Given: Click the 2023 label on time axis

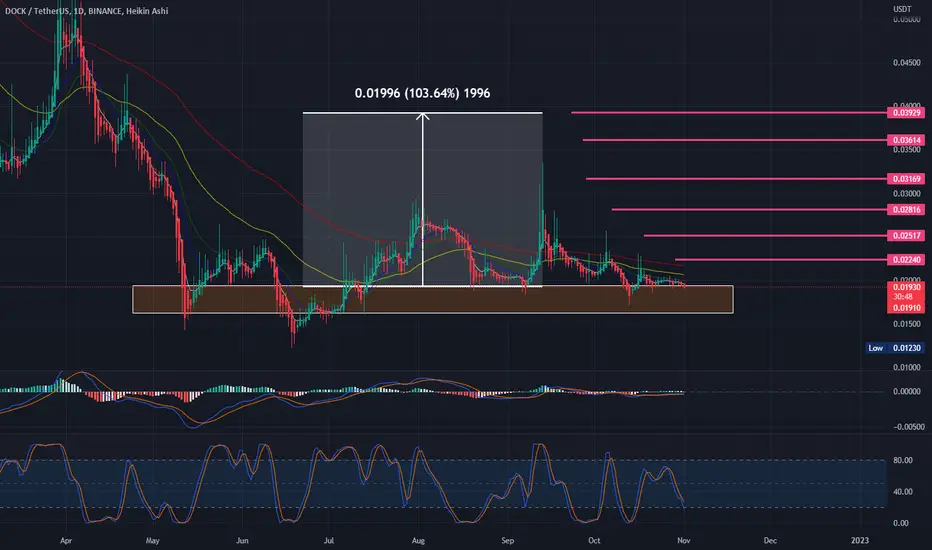Looking at the screenshot, I should (859, 540).
